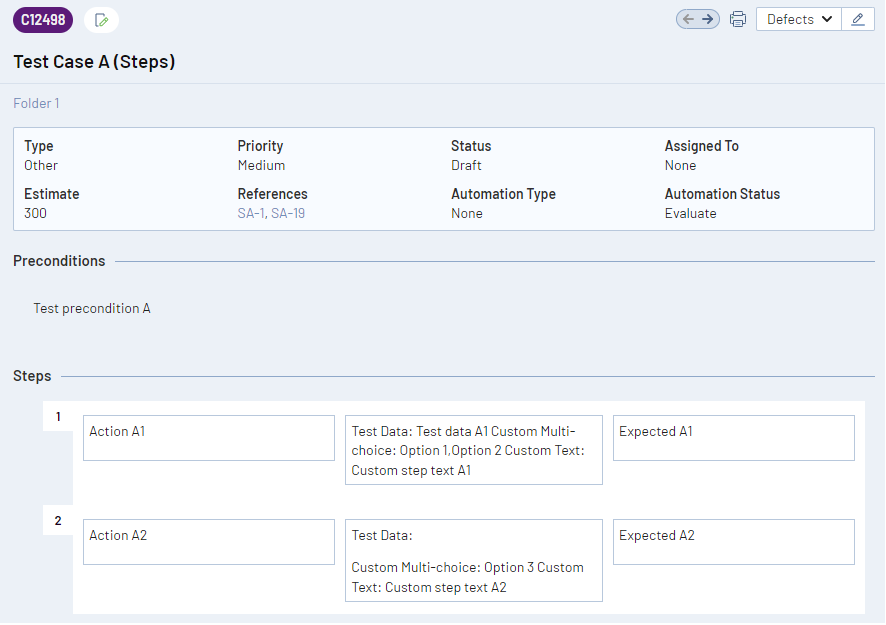Select the Action A2 step box
This screenshot has height=625, width=886.
click(208, 541)
